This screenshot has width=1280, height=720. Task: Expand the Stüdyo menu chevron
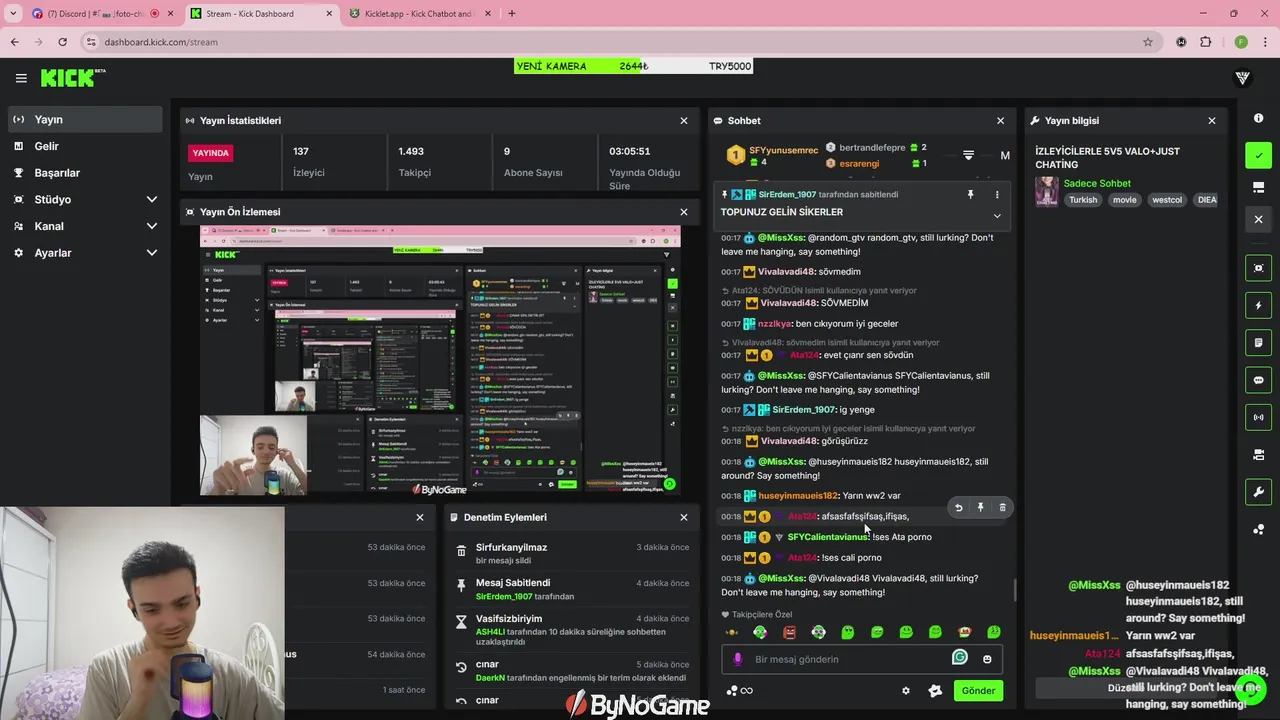(151, 199)
